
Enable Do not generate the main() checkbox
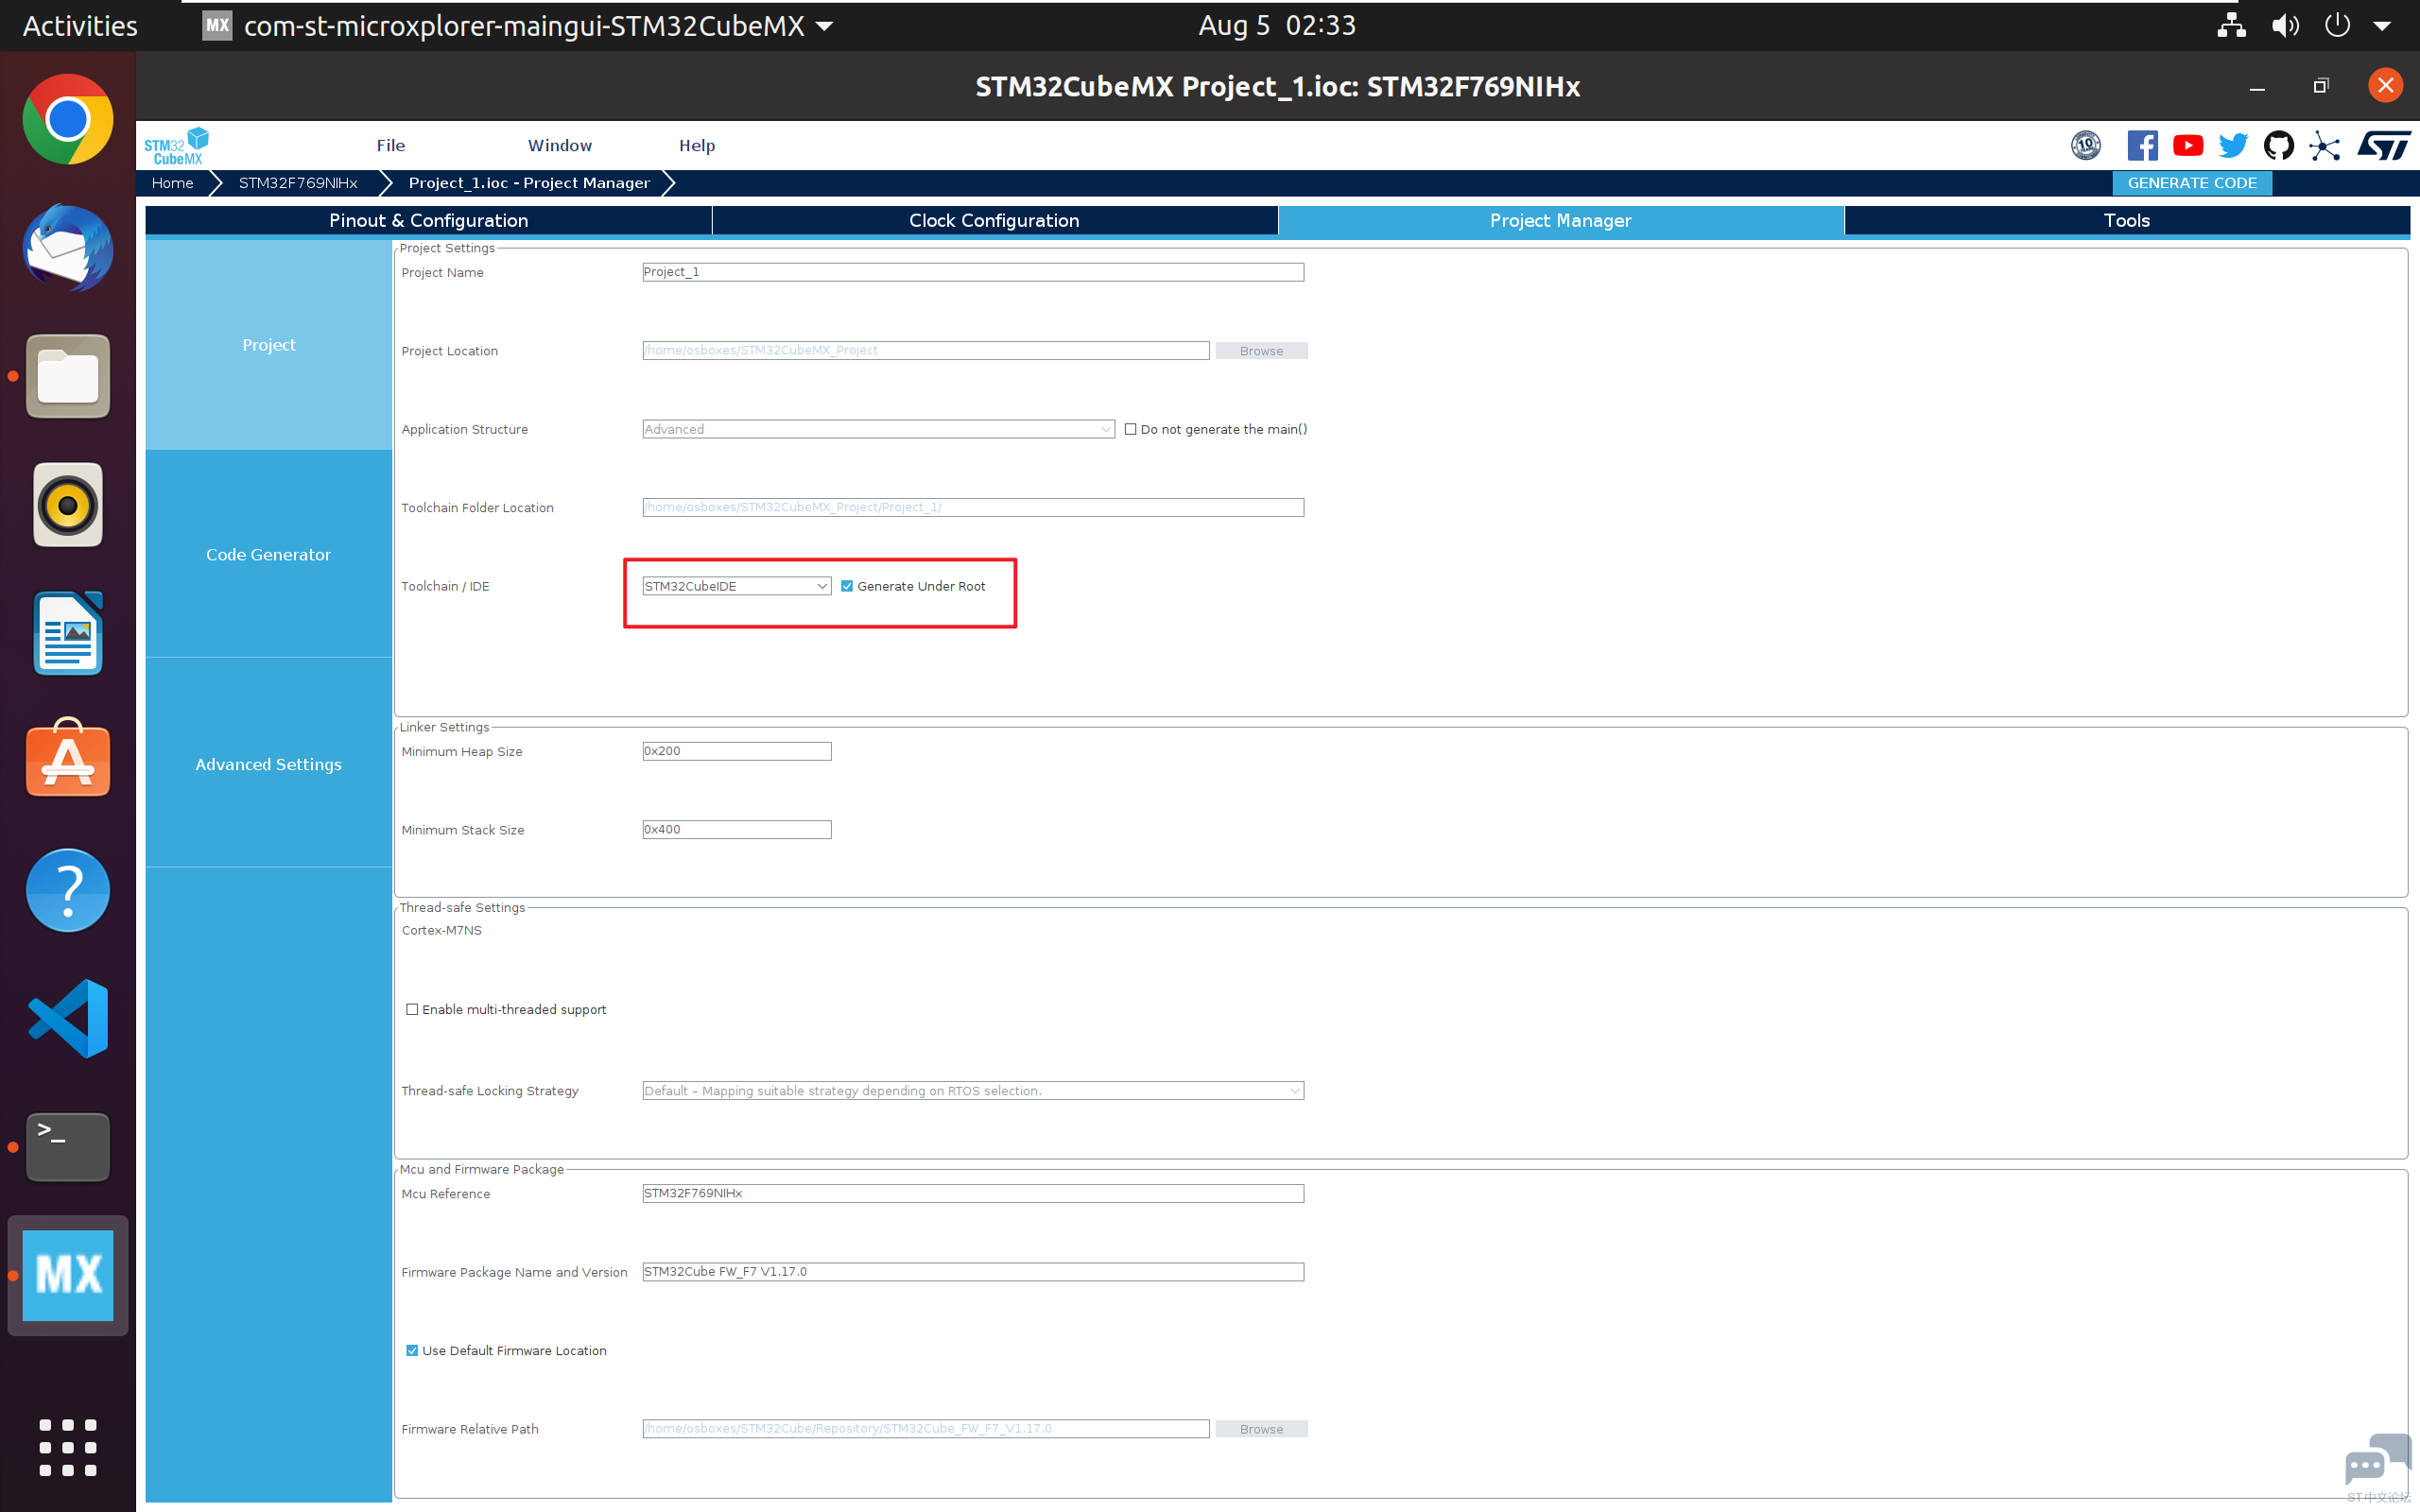click(1131, 429)
